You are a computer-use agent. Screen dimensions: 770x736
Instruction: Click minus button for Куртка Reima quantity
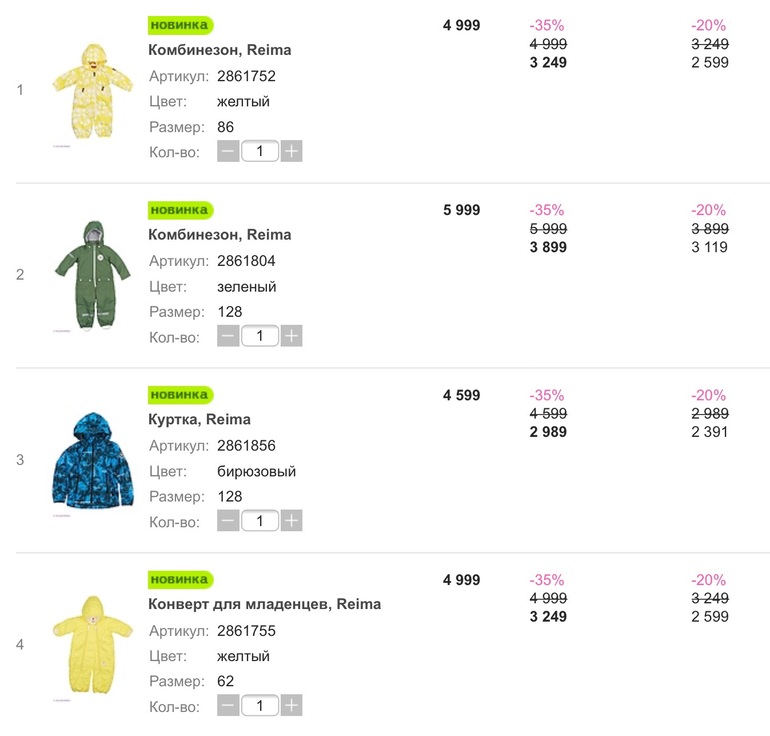(x=228, y=521)
